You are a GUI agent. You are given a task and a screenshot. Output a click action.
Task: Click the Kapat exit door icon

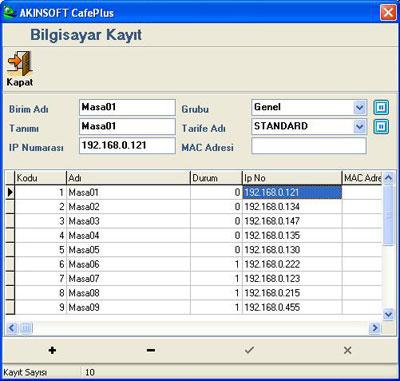pyautogui.click(x=20, y=63)
